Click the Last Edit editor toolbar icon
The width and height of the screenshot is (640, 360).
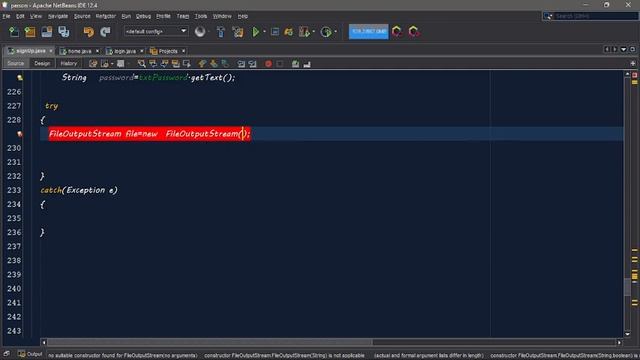93,64
